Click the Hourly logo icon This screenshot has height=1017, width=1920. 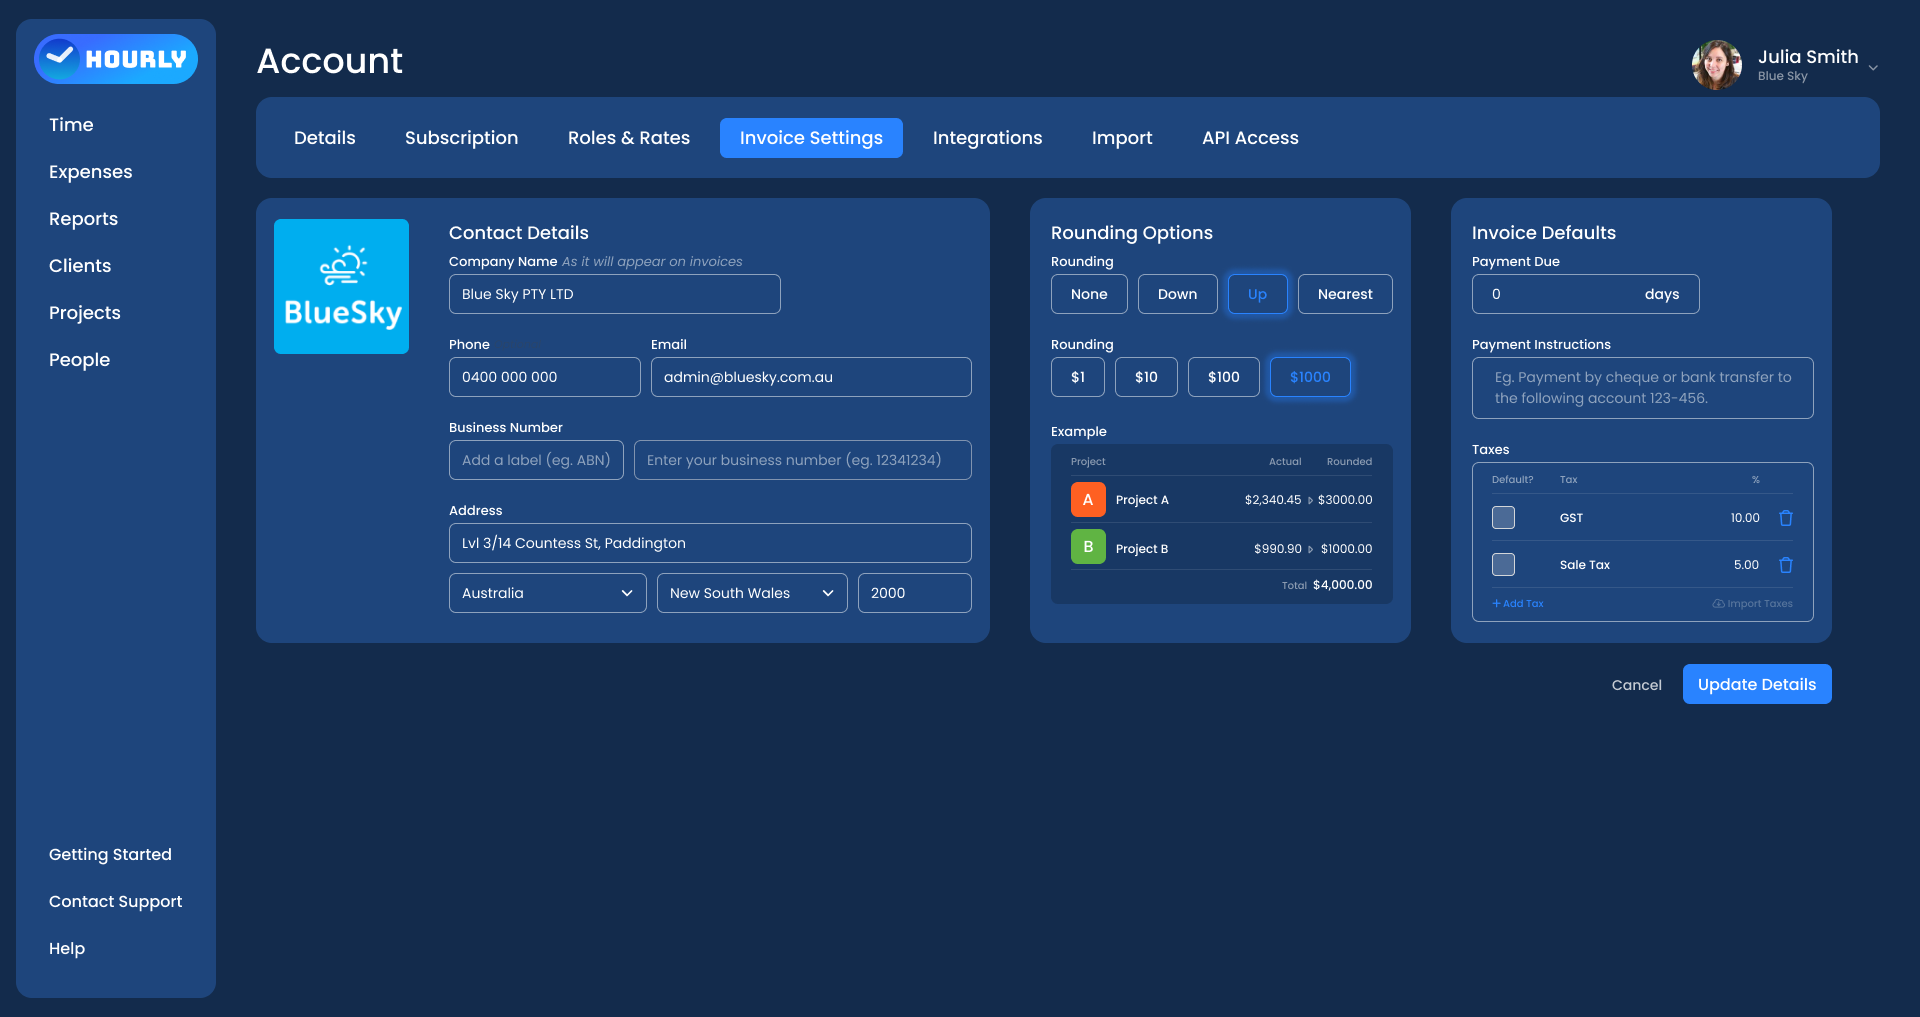tap(62, 58)
